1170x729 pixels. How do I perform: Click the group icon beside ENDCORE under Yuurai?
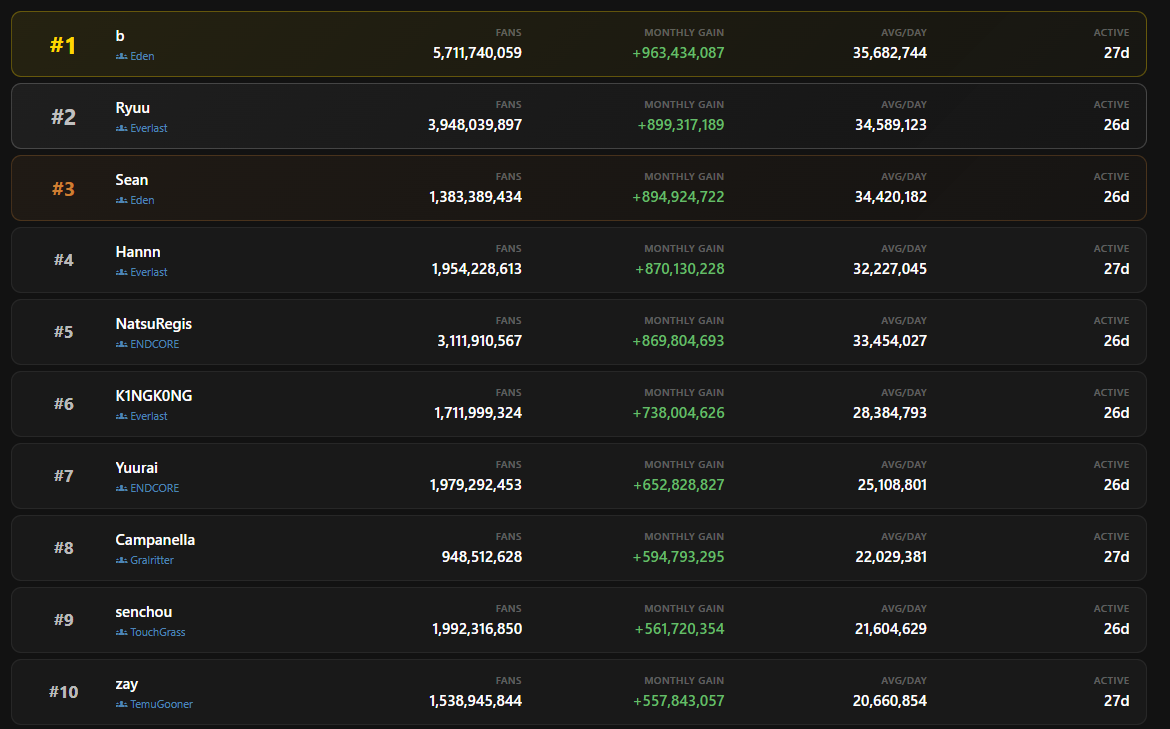[x=122, y=488]
